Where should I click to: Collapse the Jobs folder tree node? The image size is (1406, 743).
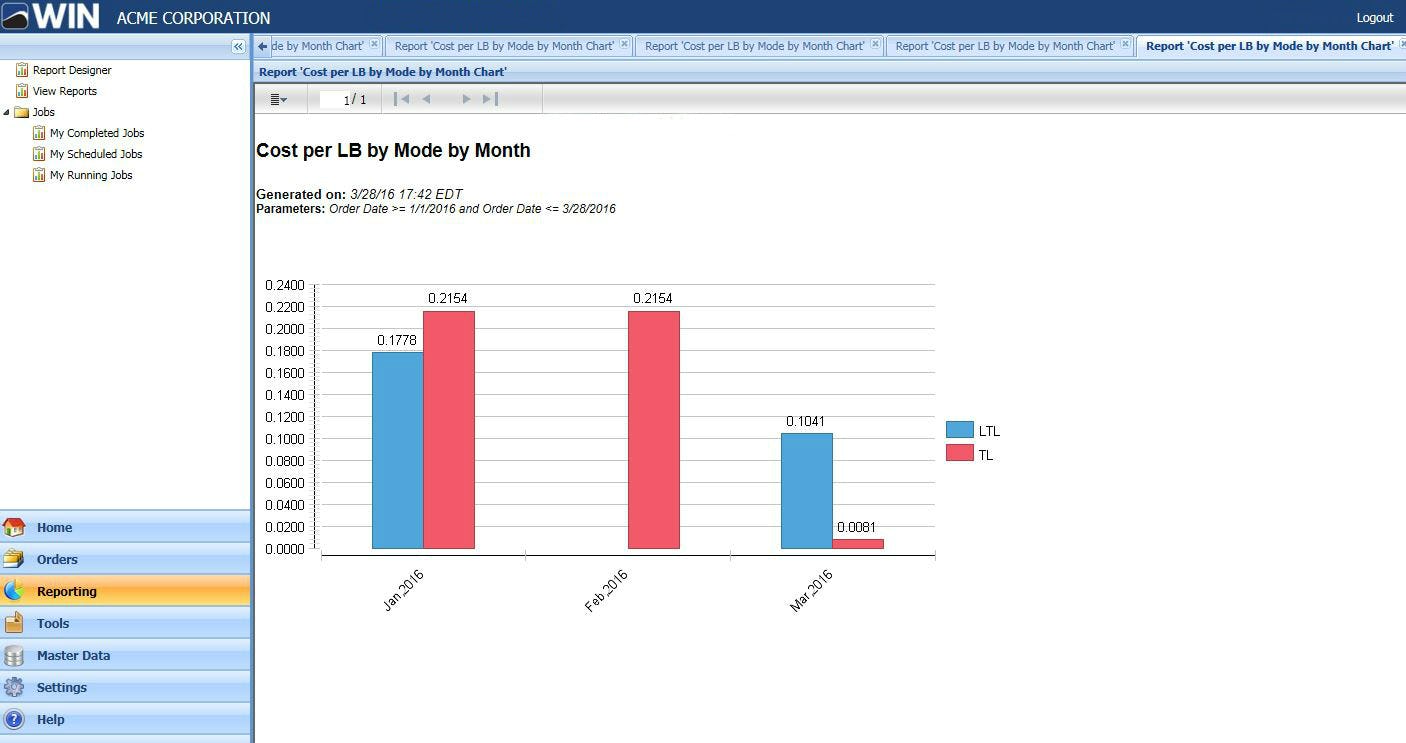pos(7,112)
